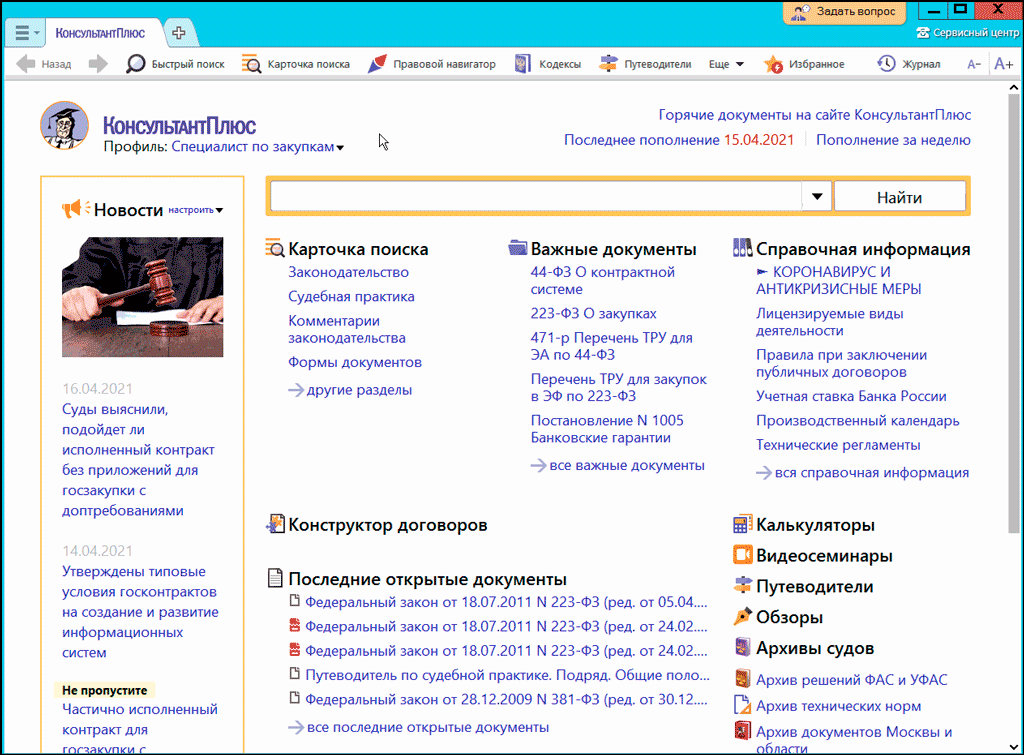
Task: Open Комментарии законодательства section
Action: point(347,329)
